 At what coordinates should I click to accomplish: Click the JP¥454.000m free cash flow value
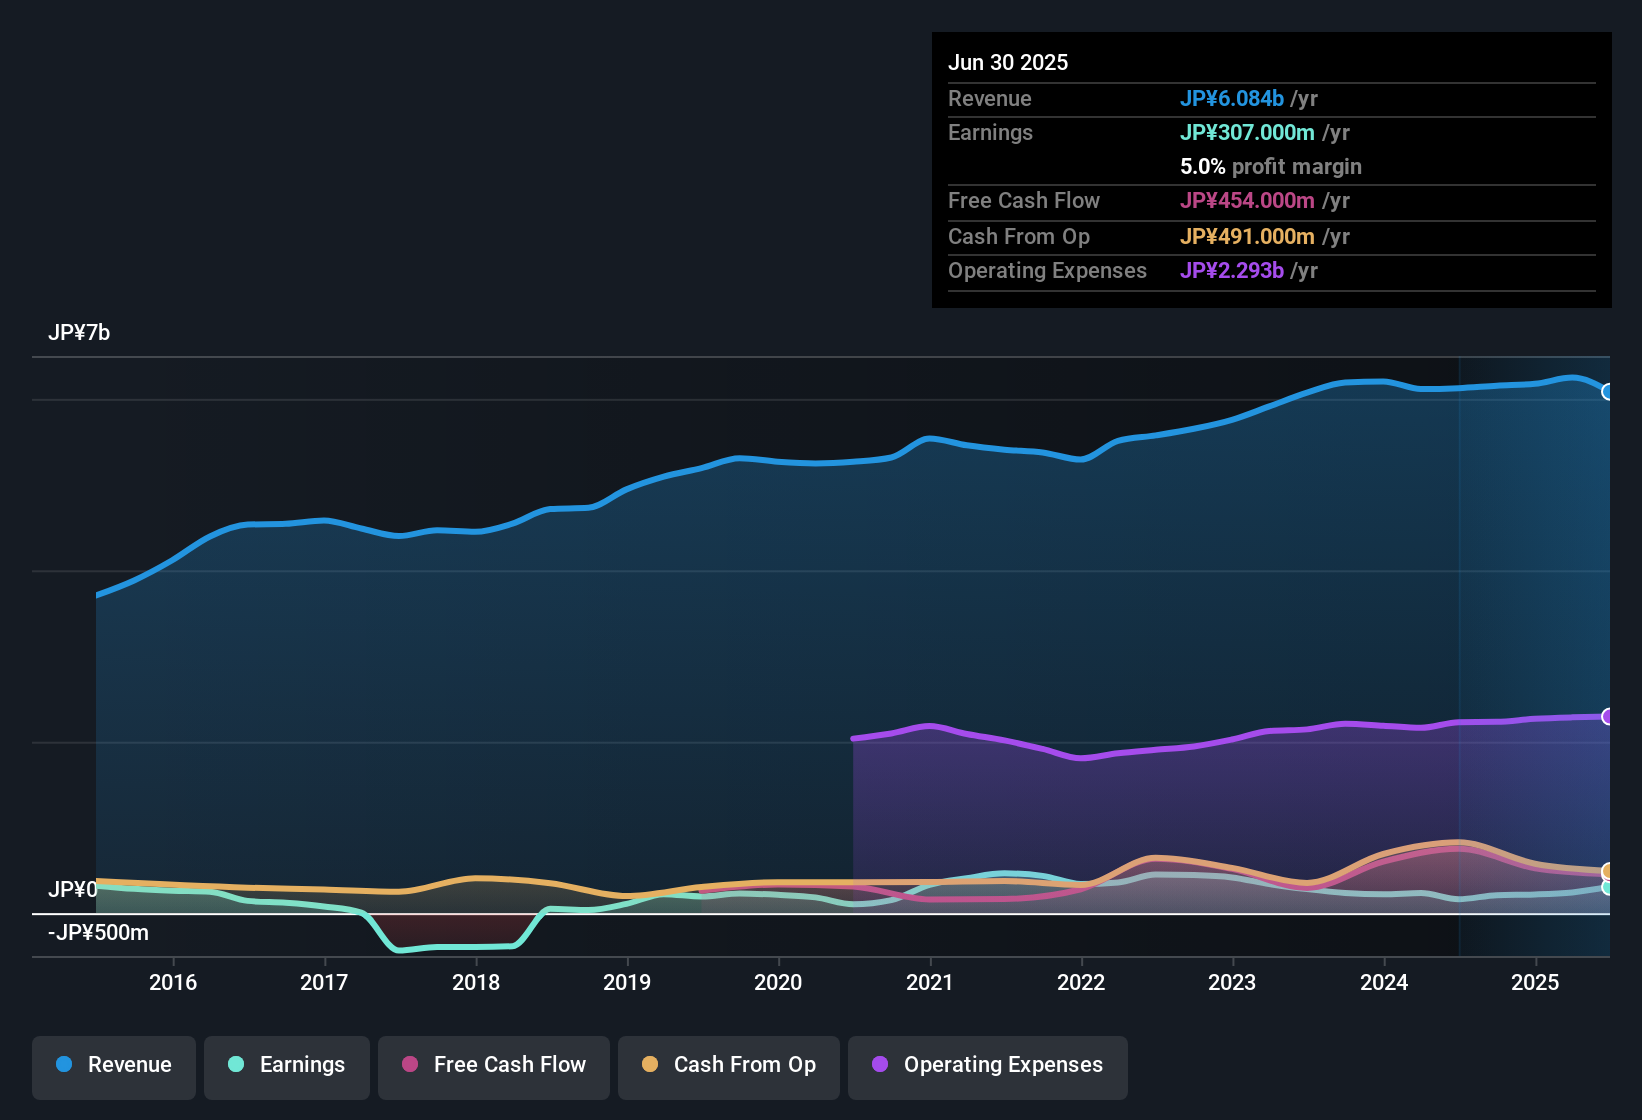(1247, 200)
